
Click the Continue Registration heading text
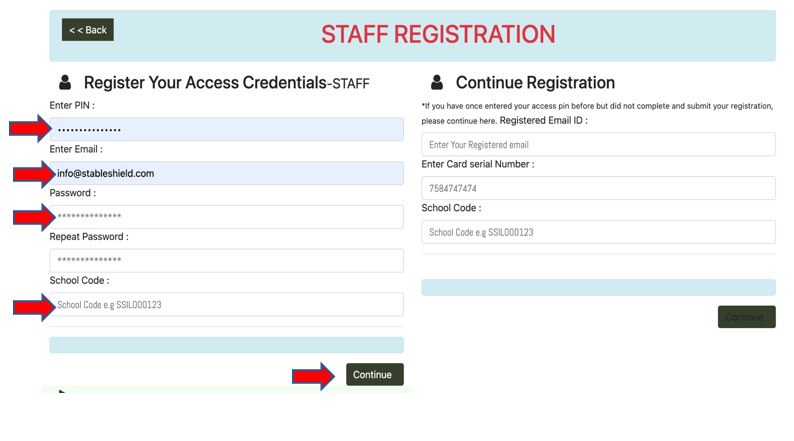point(535,83)
